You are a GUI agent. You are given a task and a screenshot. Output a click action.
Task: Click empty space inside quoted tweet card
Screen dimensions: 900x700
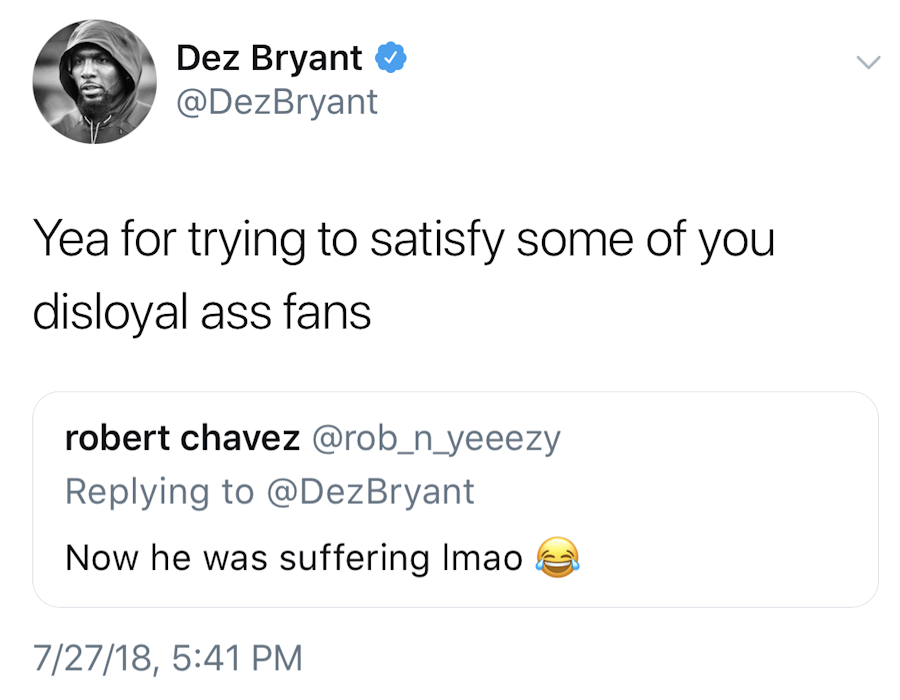tap(720, 500)
